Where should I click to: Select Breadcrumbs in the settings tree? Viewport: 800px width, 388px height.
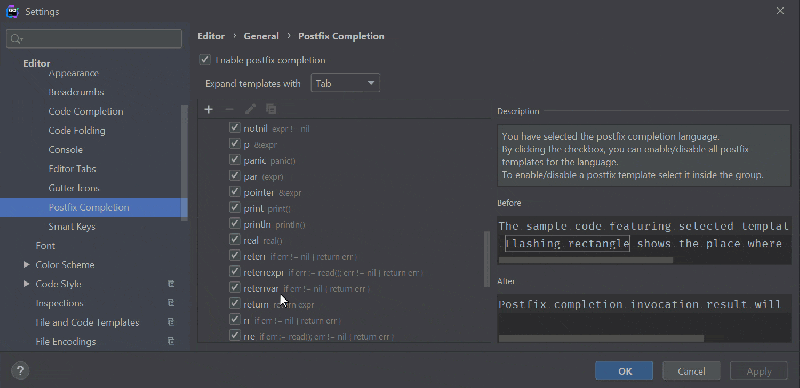pos(77,92)
